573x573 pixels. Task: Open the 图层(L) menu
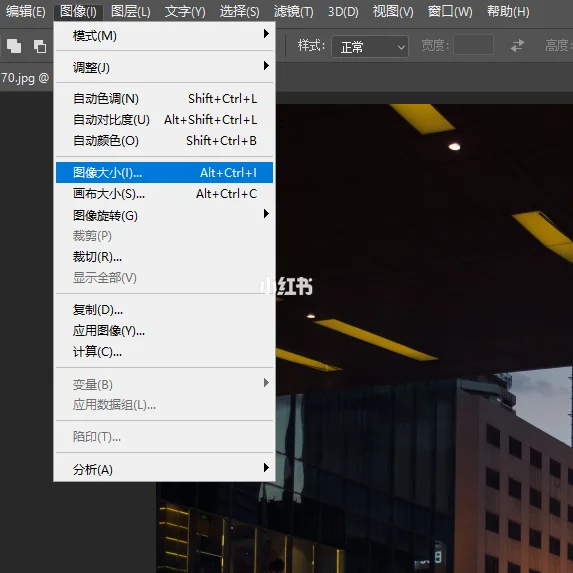click(x=130, y=12)
